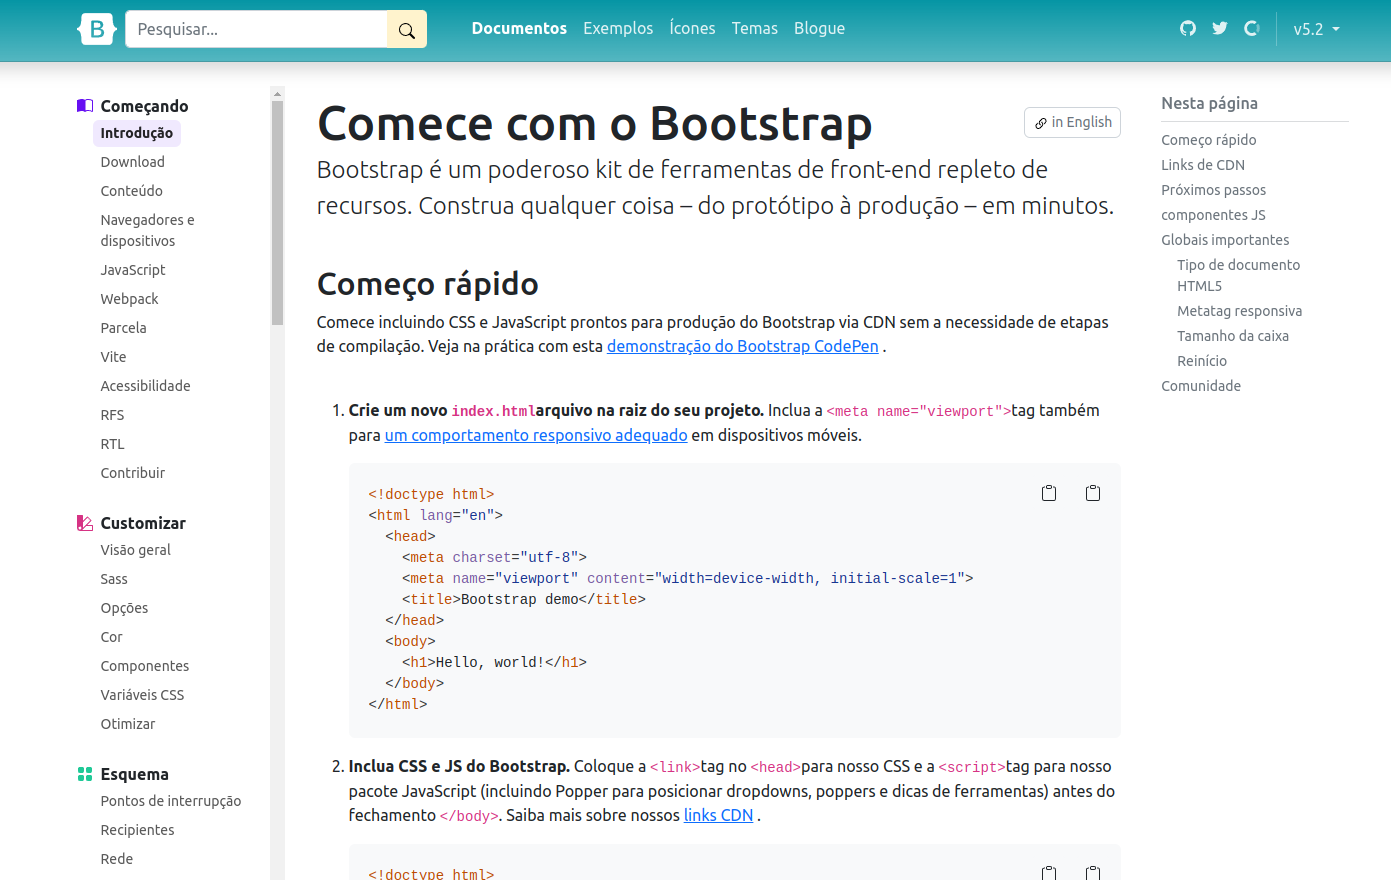Click the Customizar palette icon

tap(85, 523)
